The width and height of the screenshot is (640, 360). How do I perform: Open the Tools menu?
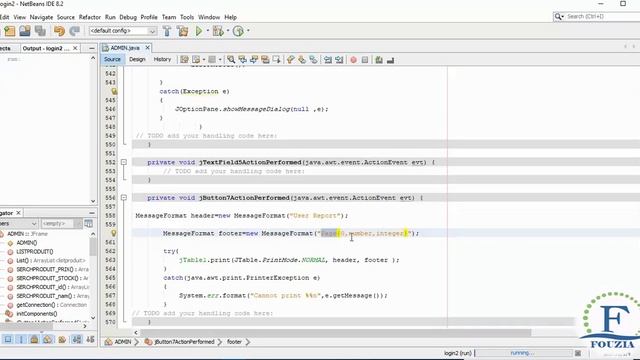187,17
